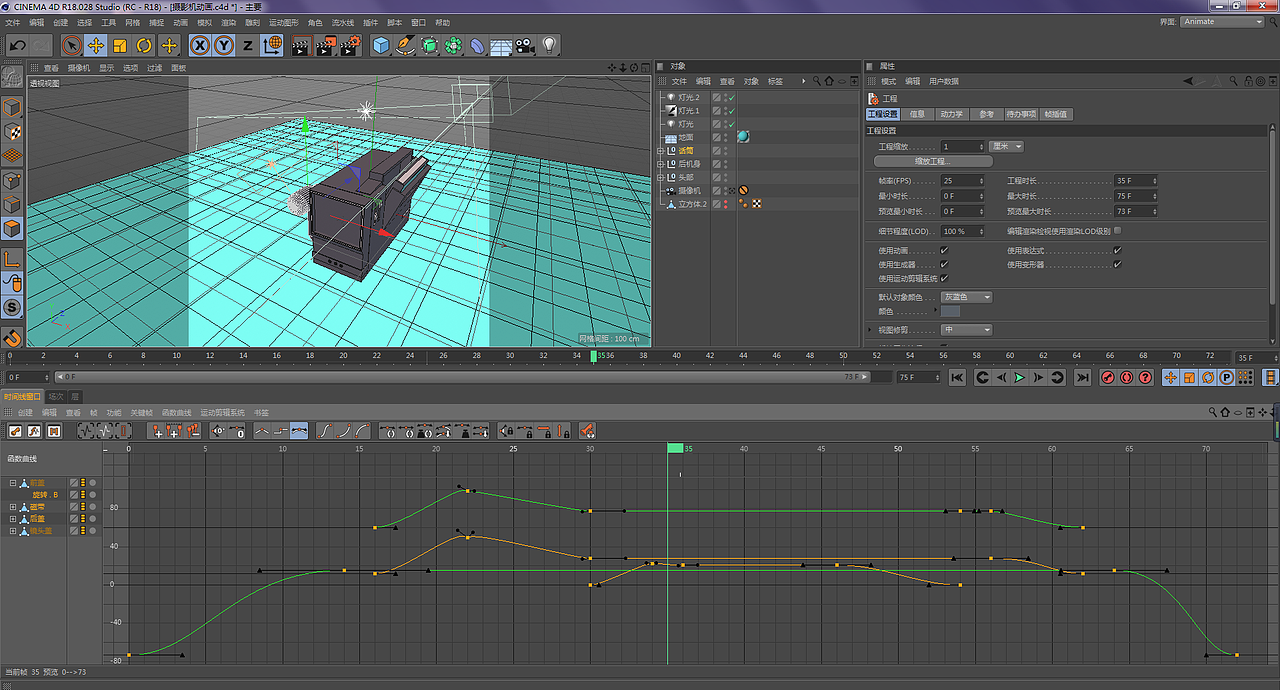Toggle 使用生成器 checkbox

(944, 264)
